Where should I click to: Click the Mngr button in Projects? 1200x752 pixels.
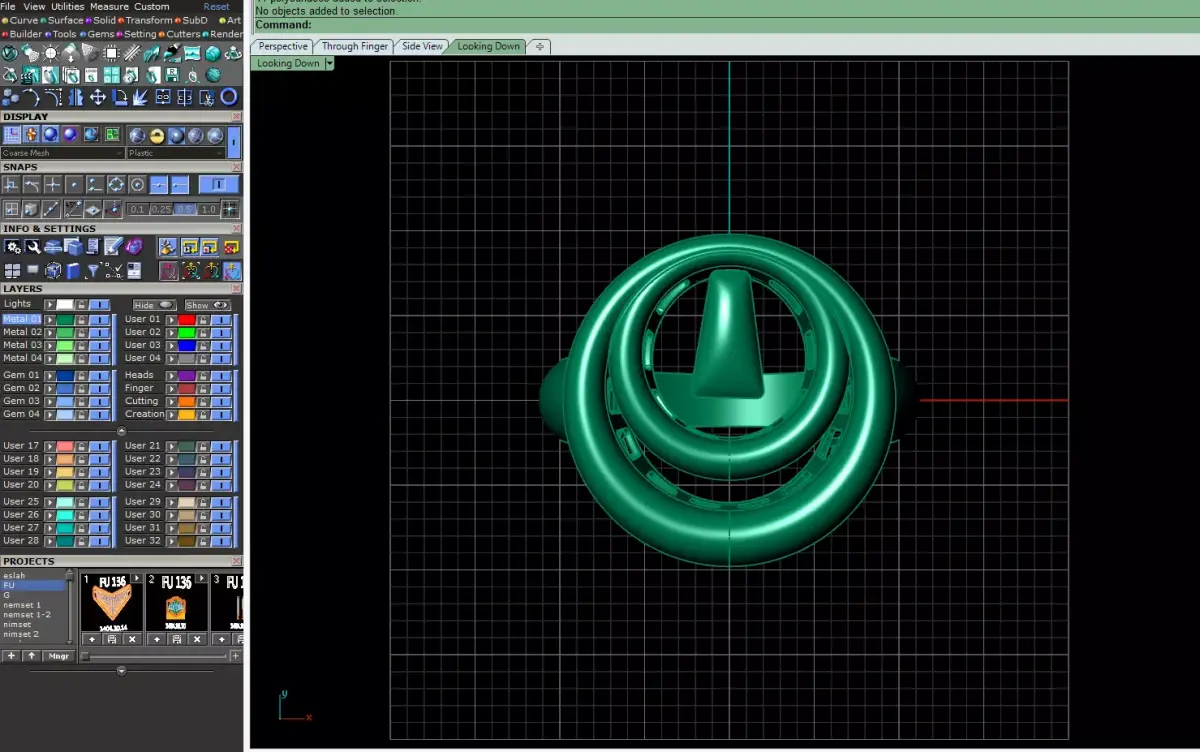[x=59, y=656]
